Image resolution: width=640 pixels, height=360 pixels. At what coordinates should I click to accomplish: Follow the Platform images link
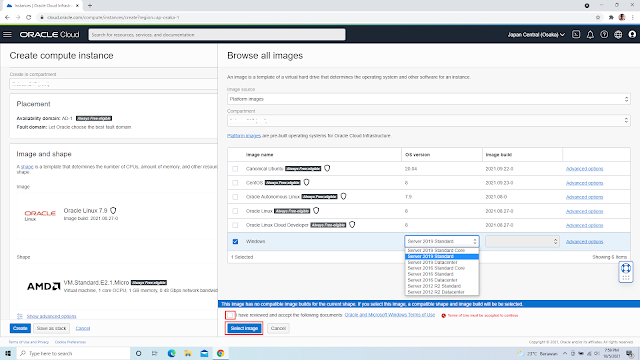click(244, 136)
